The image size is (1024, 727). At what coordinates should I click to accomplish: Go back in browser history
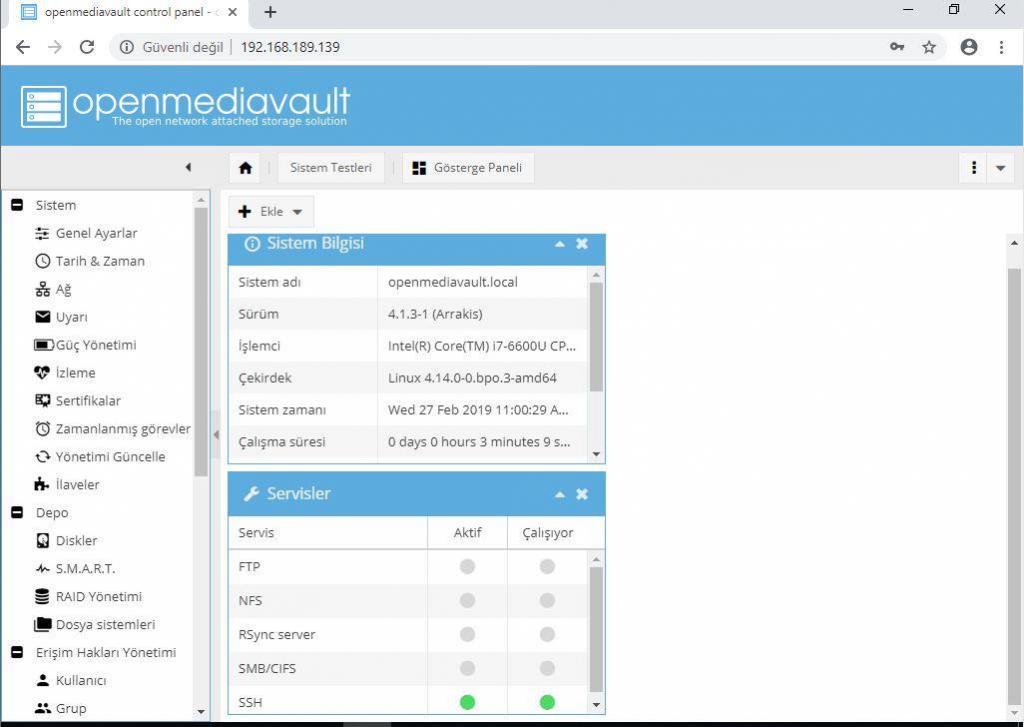tap(23, 47)
